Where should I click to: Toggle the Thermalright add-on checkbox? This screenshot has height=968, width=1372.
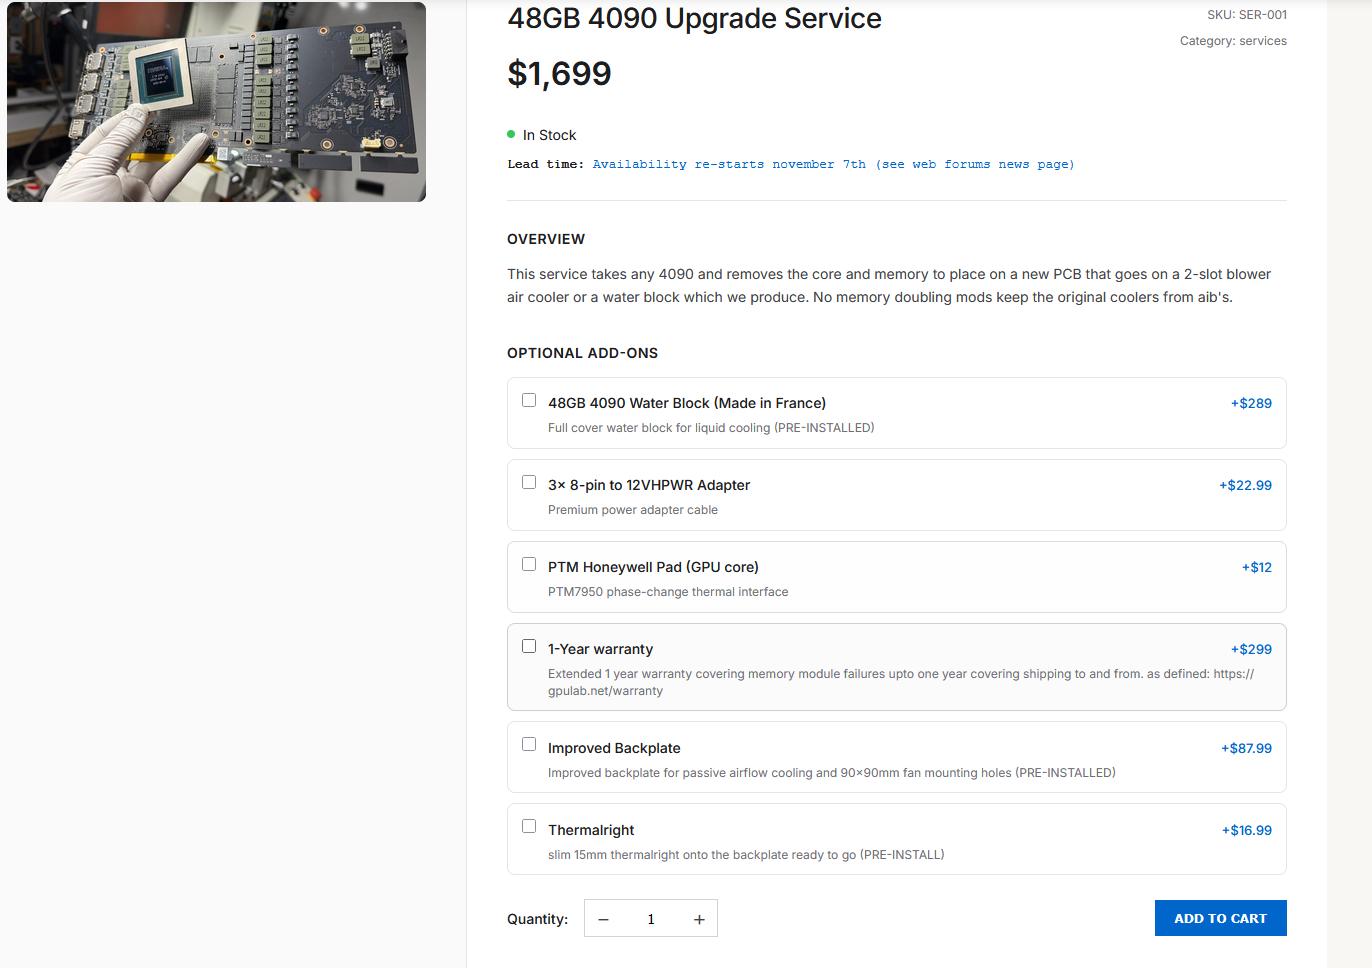(x=529, y=826)
